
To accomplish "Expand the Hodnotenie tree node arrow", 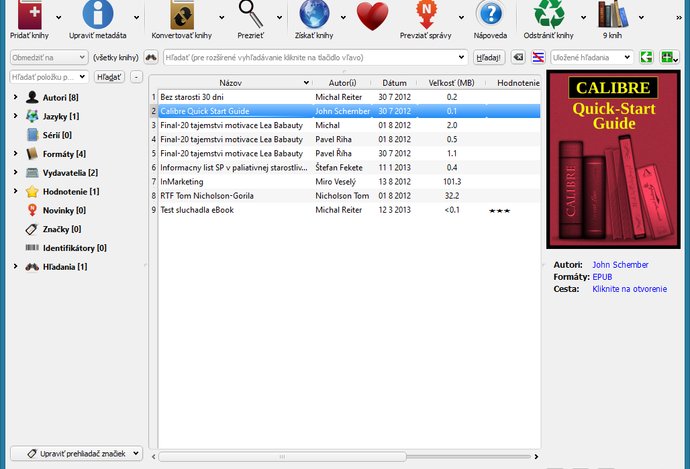I will 15,191.
